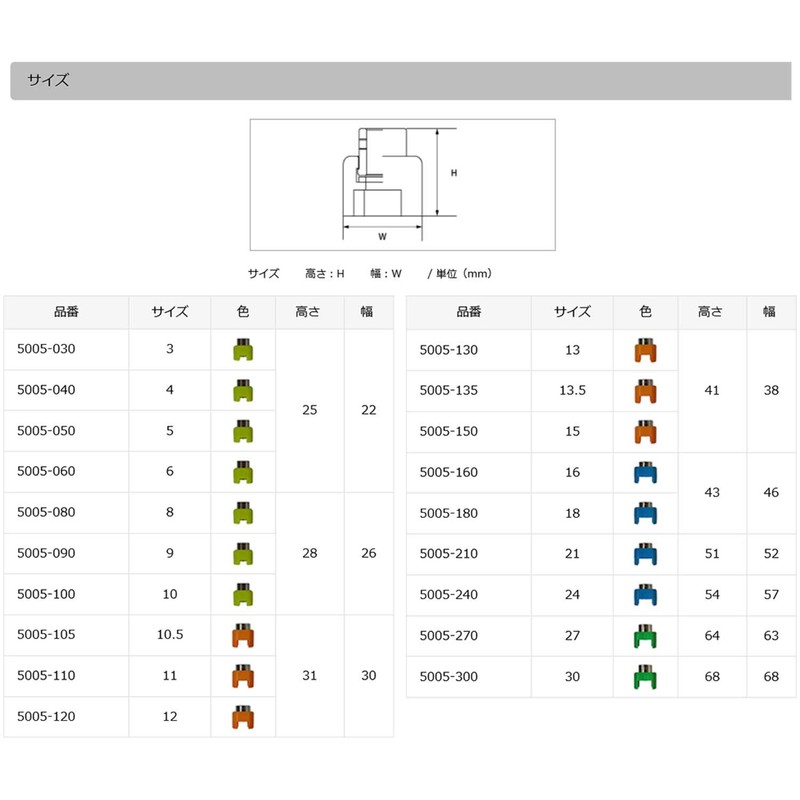Select the orange clip icon for 5005-105
Viewport: 800px width, 800px height.
pos(242,635)
